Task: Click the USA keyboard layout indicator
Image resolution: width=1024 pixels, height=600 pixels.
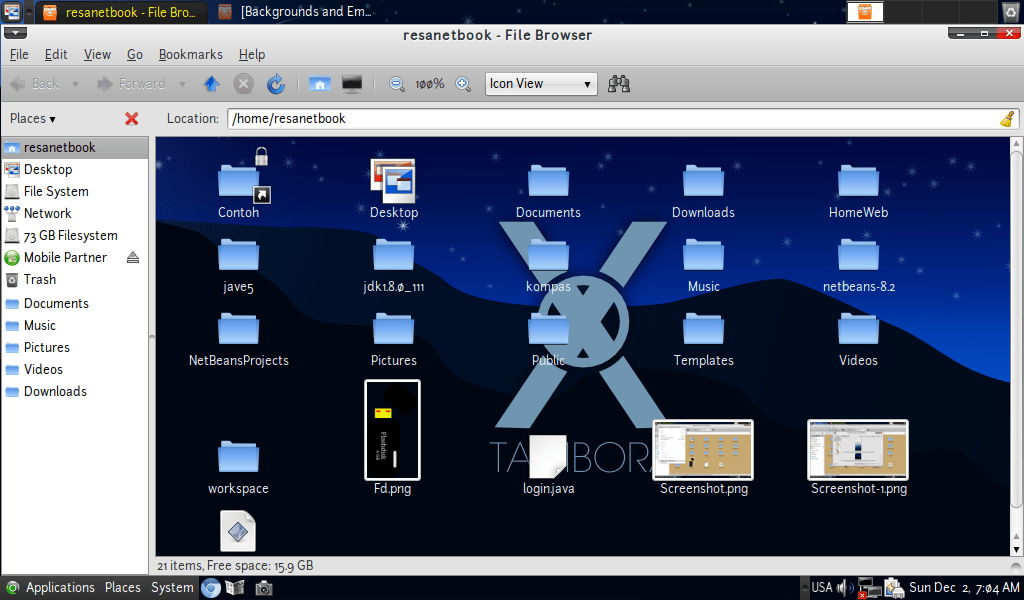Action: click(821, 587)
